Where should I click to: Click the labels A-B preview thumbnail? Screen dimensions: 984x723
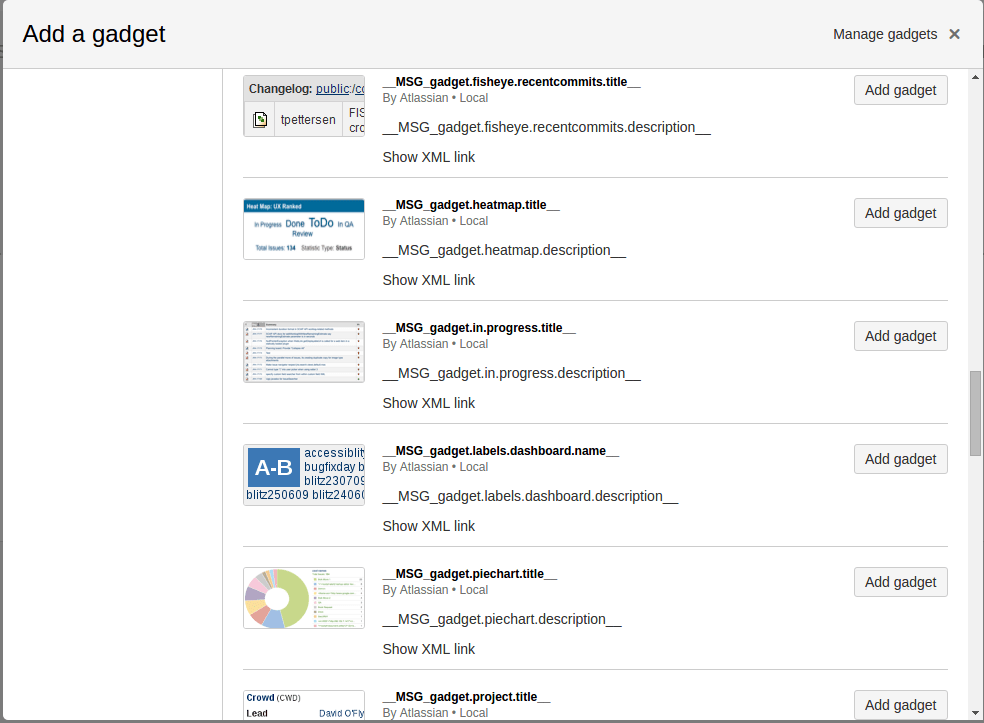click(304, 475)
